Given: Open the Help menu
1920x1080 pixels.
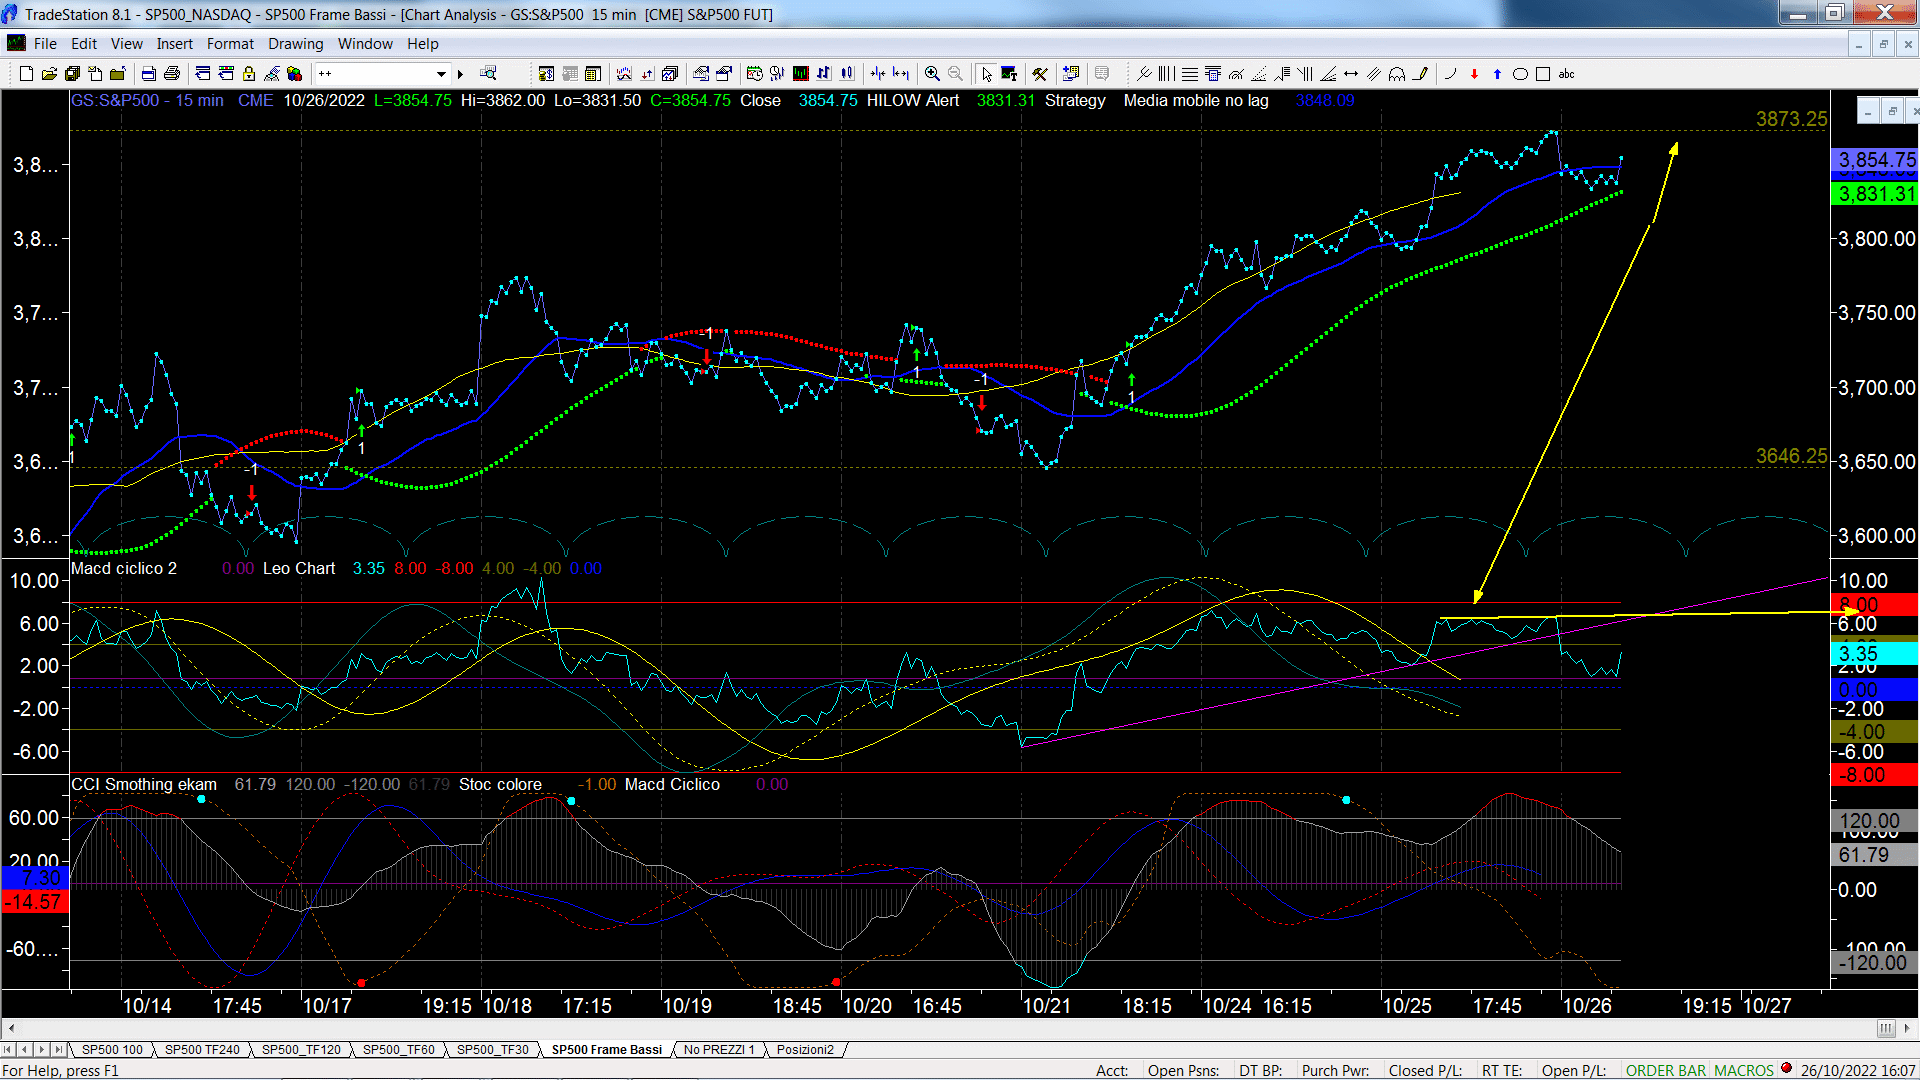Looking at the screenshot, I should [x=423, y=44].
